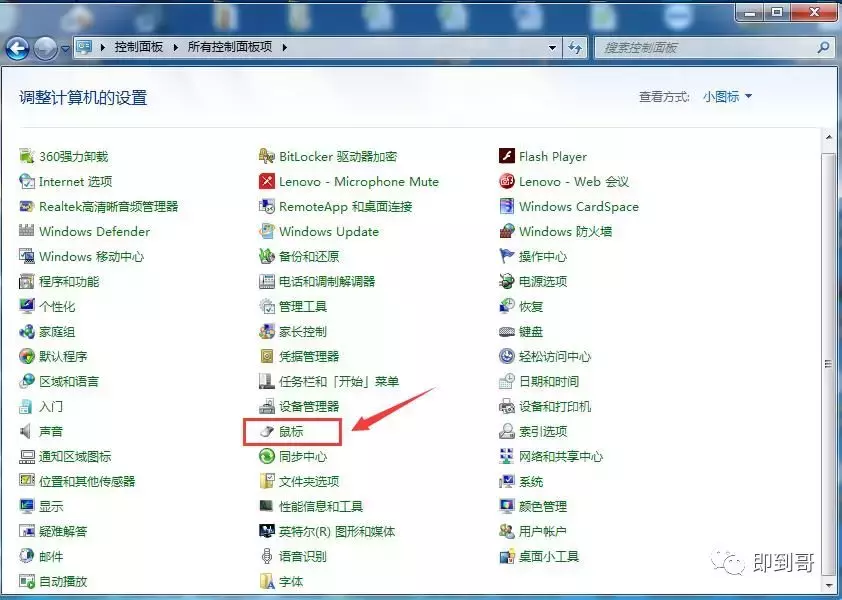Navigate to 控制面板 in the breadcrumb

coord(130,45)
